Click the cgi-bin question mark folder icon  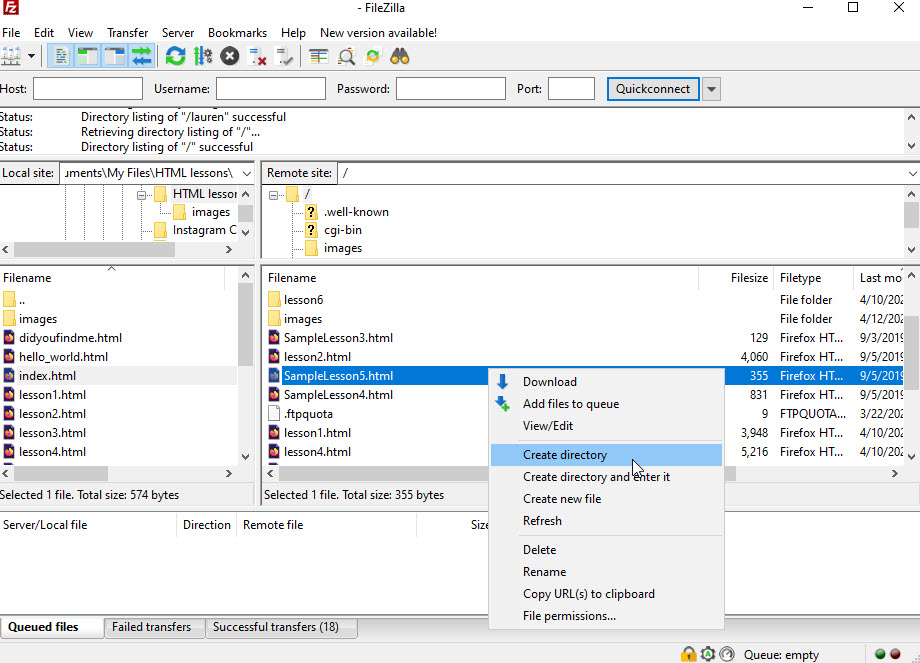pyautogui.click(x=311, y=230)
